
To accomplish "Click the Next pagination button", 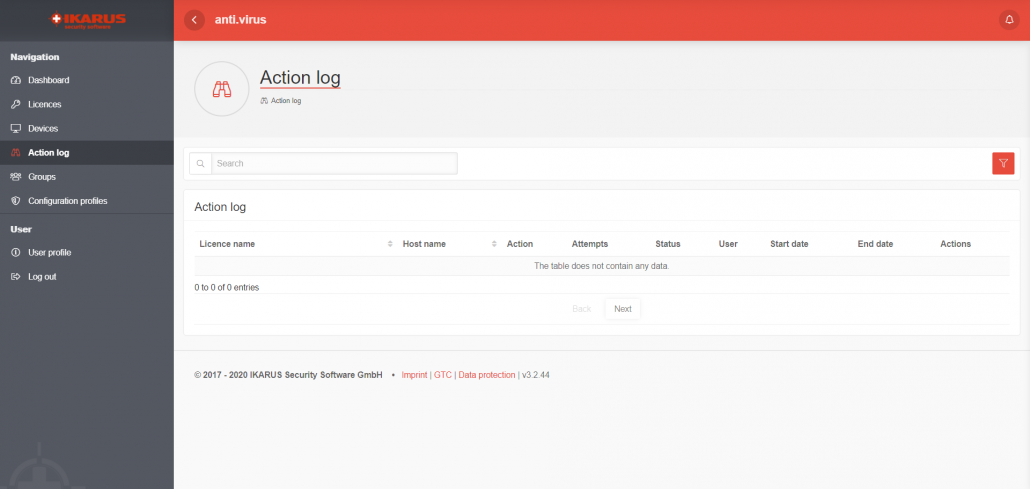I will 622,309.
